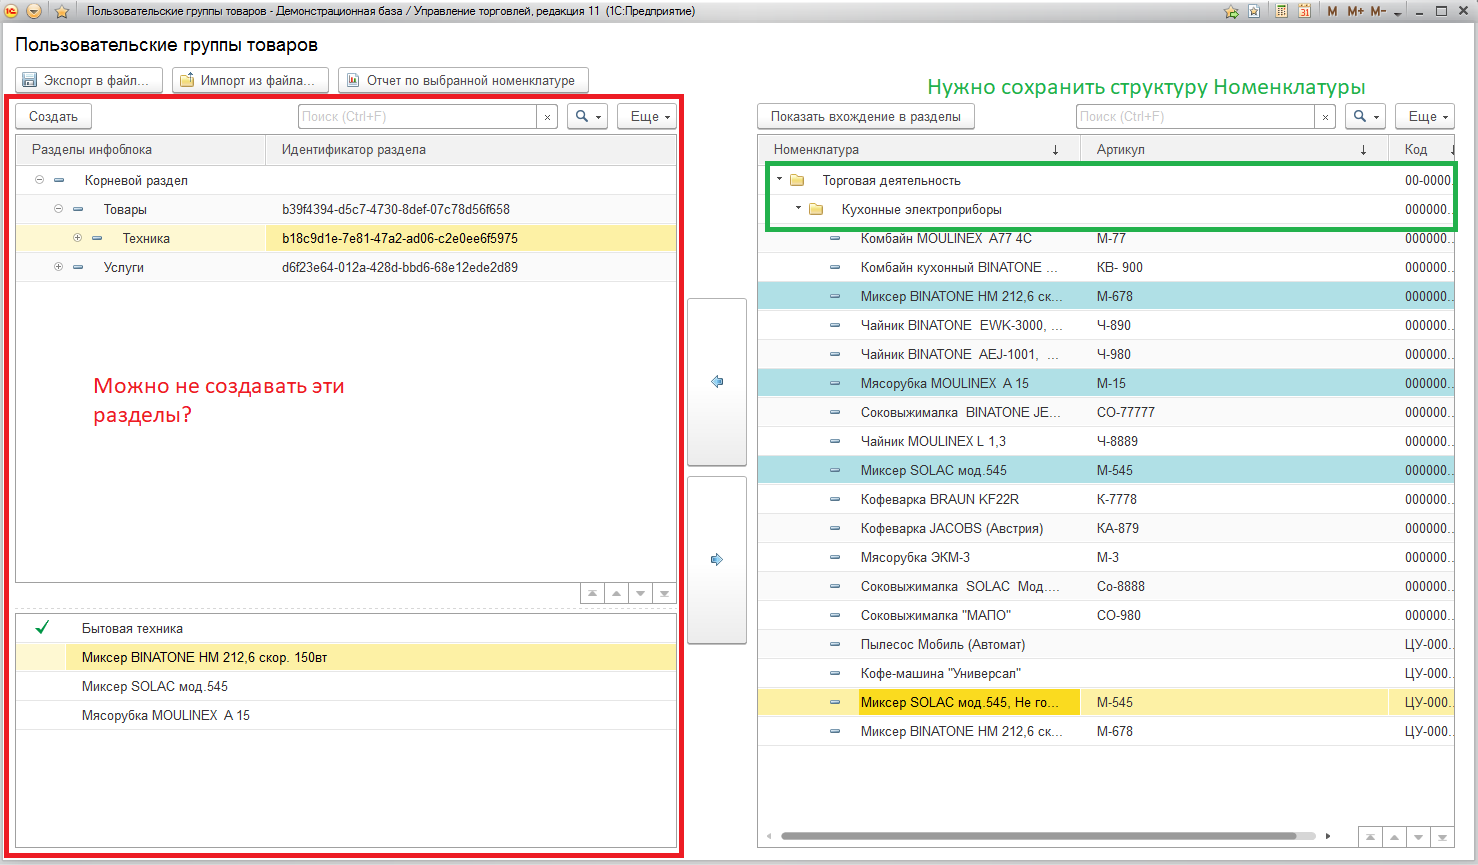The height and width of the screenshot is (865, 1478).
Task: Click the M- memory subtract button
Action: 1378,11
